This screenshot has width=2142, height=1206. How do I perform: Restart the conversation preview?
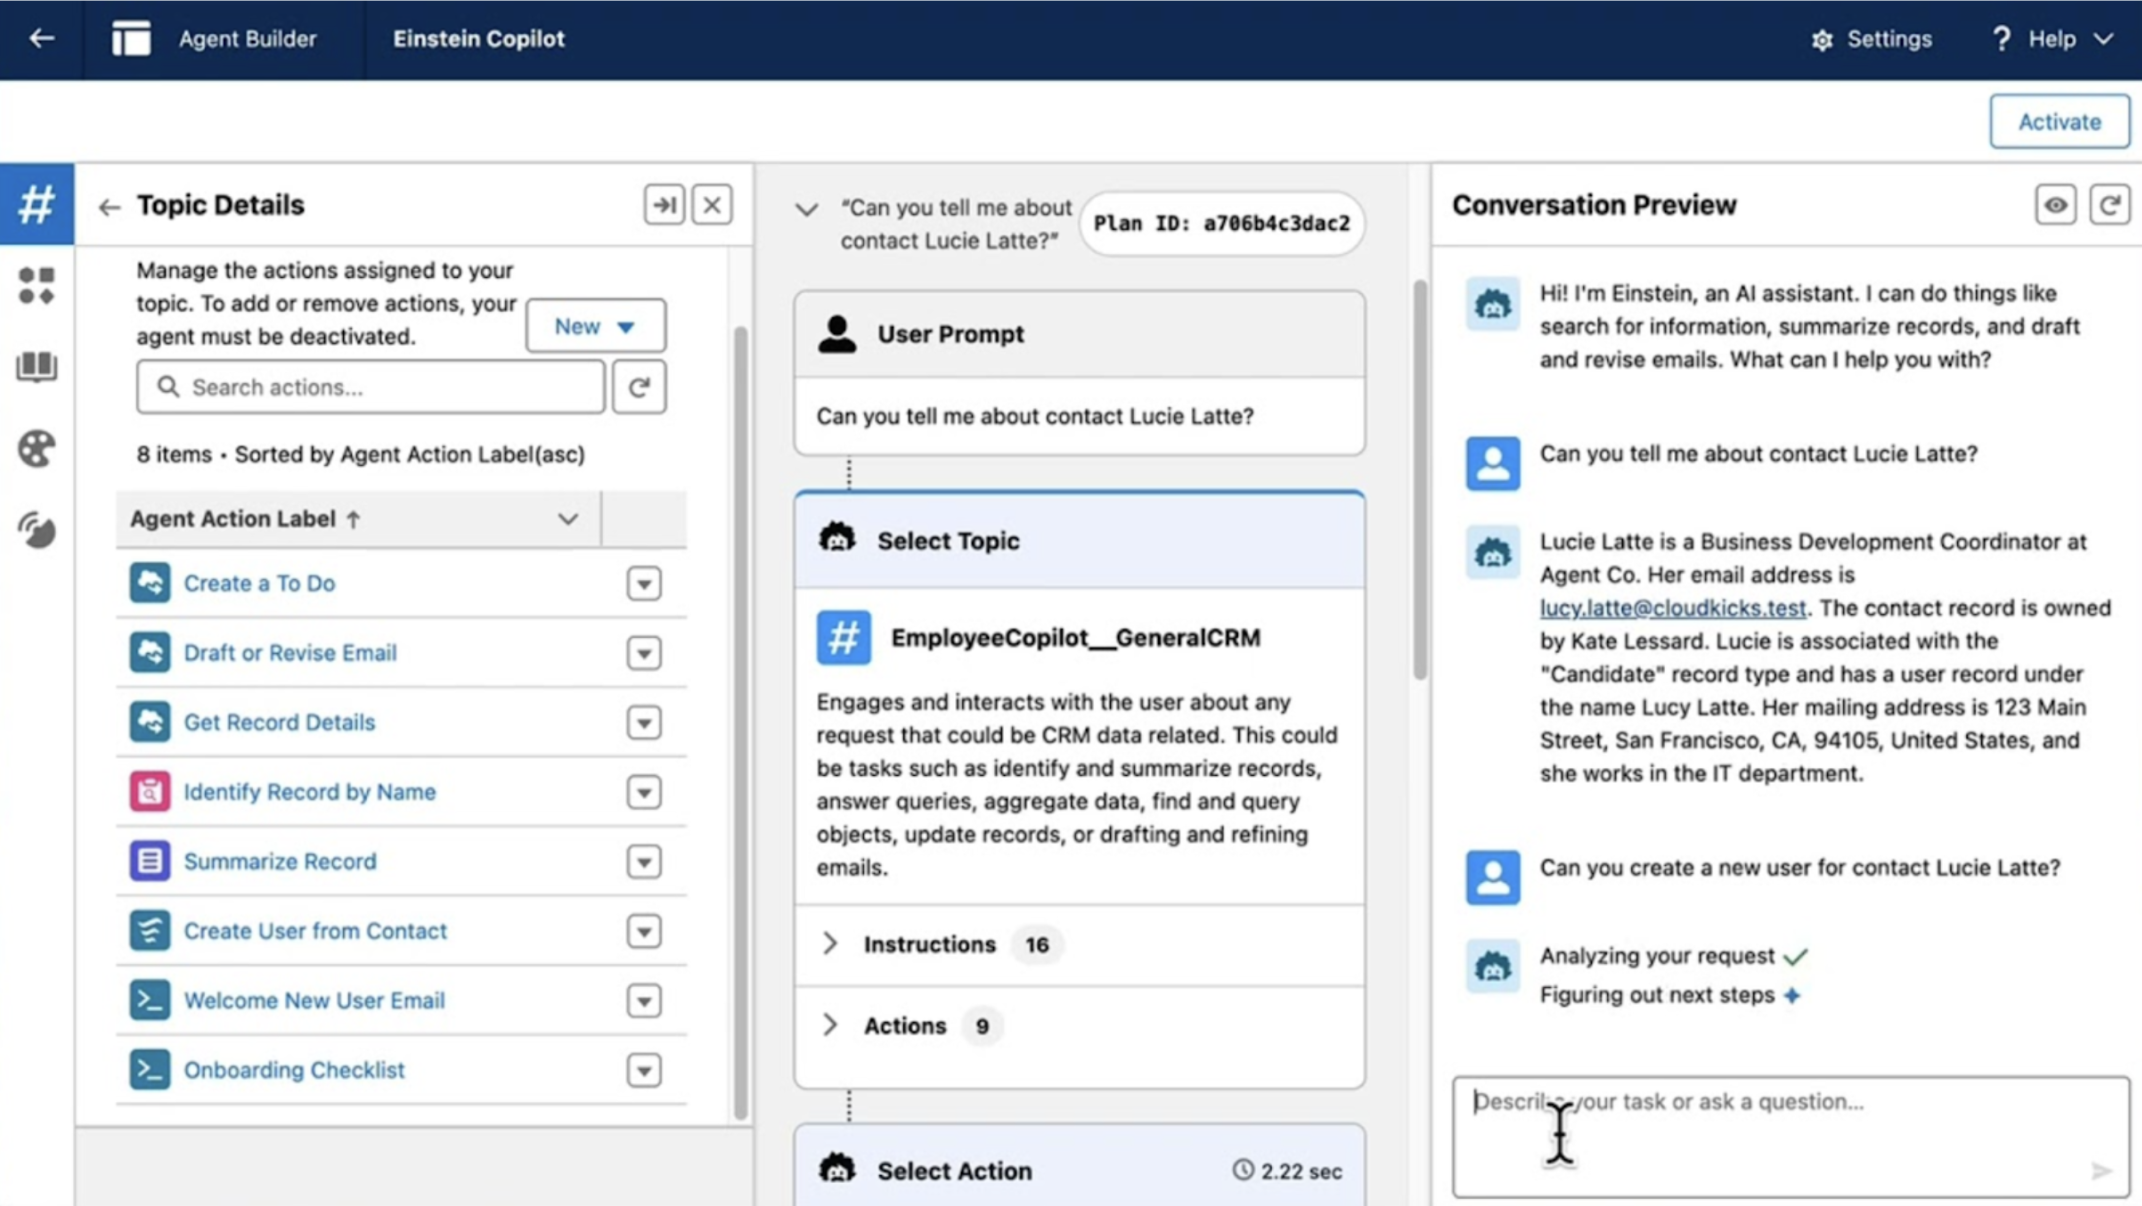point(2109,205)
